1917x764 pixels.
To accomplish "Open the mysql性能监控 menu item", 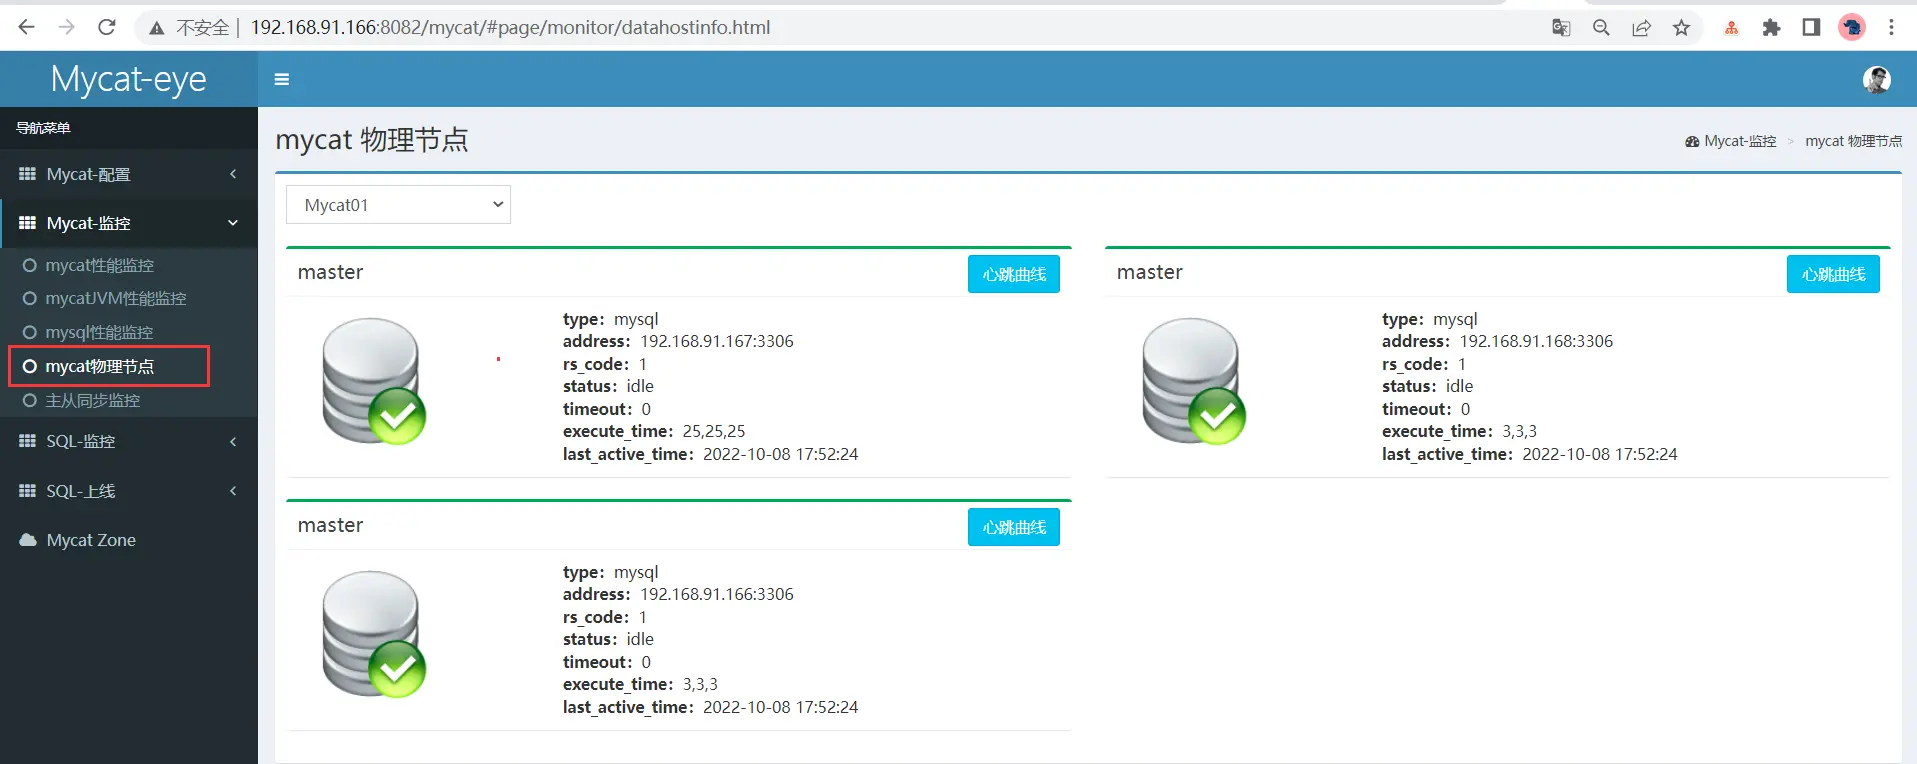I will (x=99, y=332).
